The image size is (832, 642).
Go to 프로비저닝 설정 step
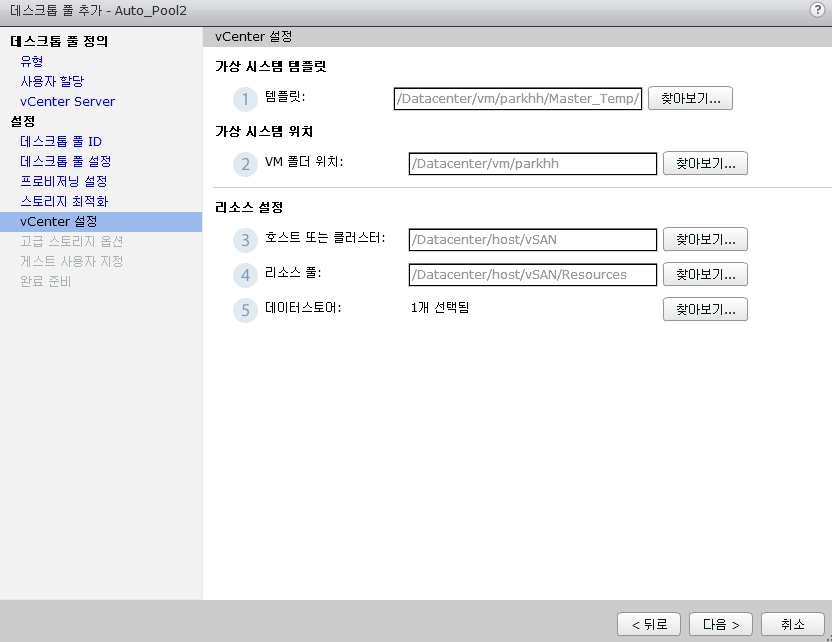[64, 181]
